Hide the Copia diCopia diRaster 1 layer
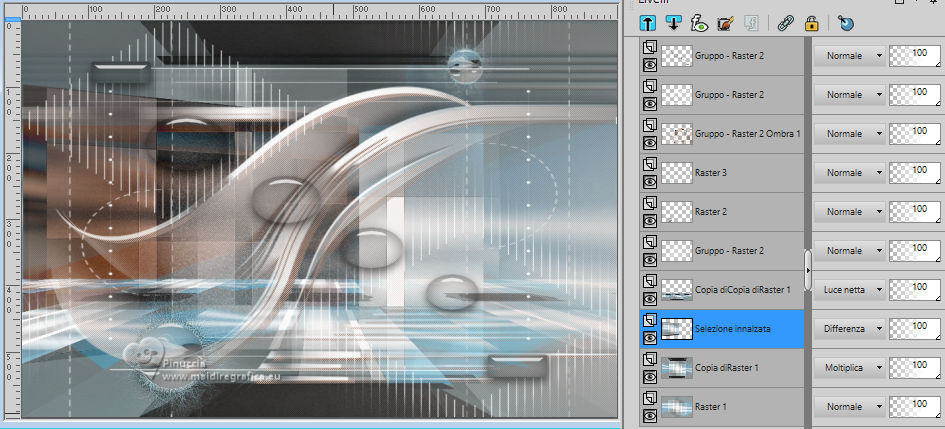 650,299
